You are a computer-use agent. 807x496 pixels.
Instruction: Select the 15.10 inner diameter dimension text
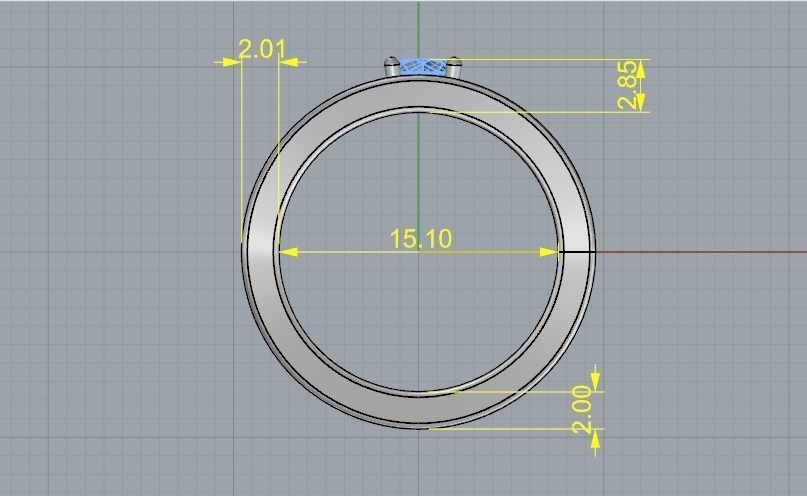(421, 239)
